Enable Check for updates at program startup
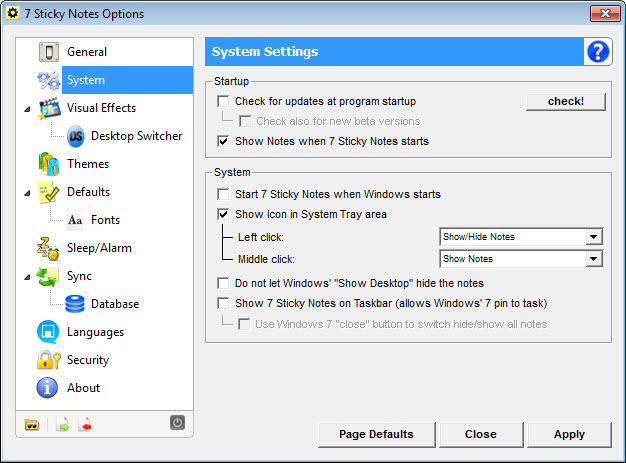This screenshot has width=626, height=463. point(223,101)
